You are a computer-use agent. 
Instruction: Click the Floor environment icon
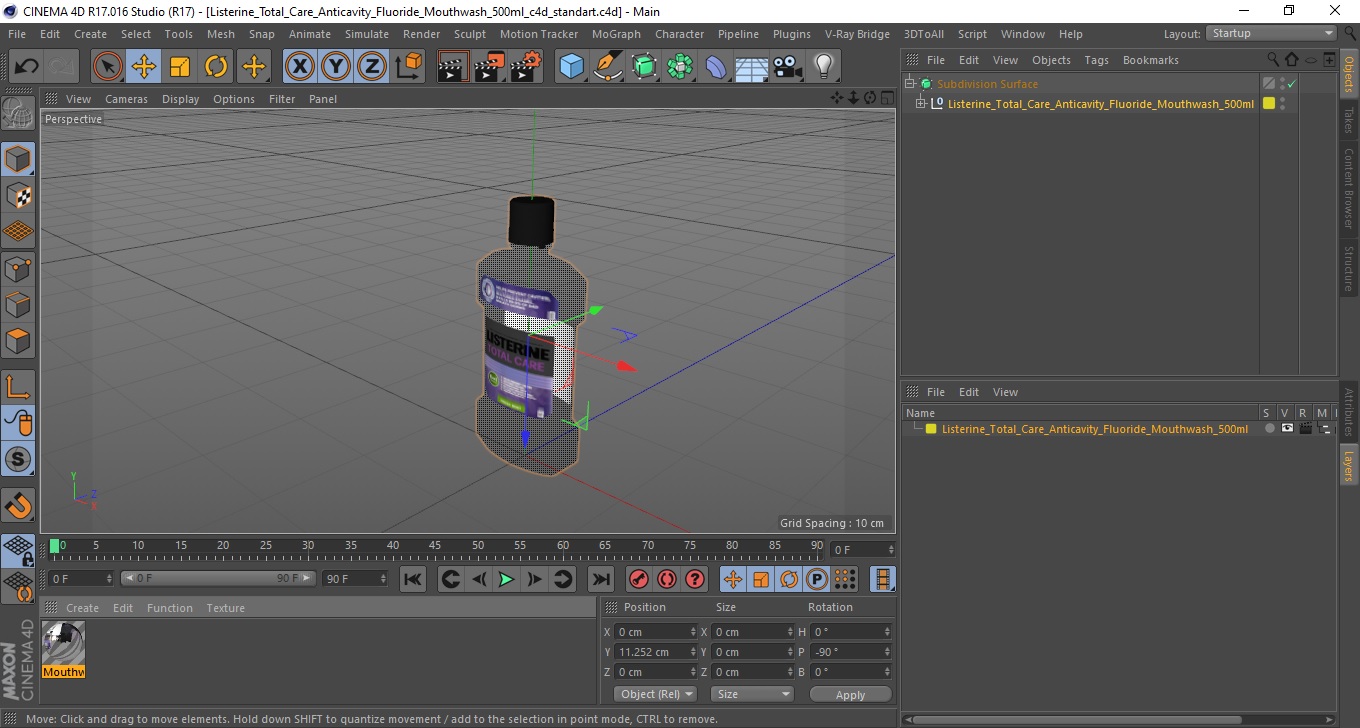(751, 67)
